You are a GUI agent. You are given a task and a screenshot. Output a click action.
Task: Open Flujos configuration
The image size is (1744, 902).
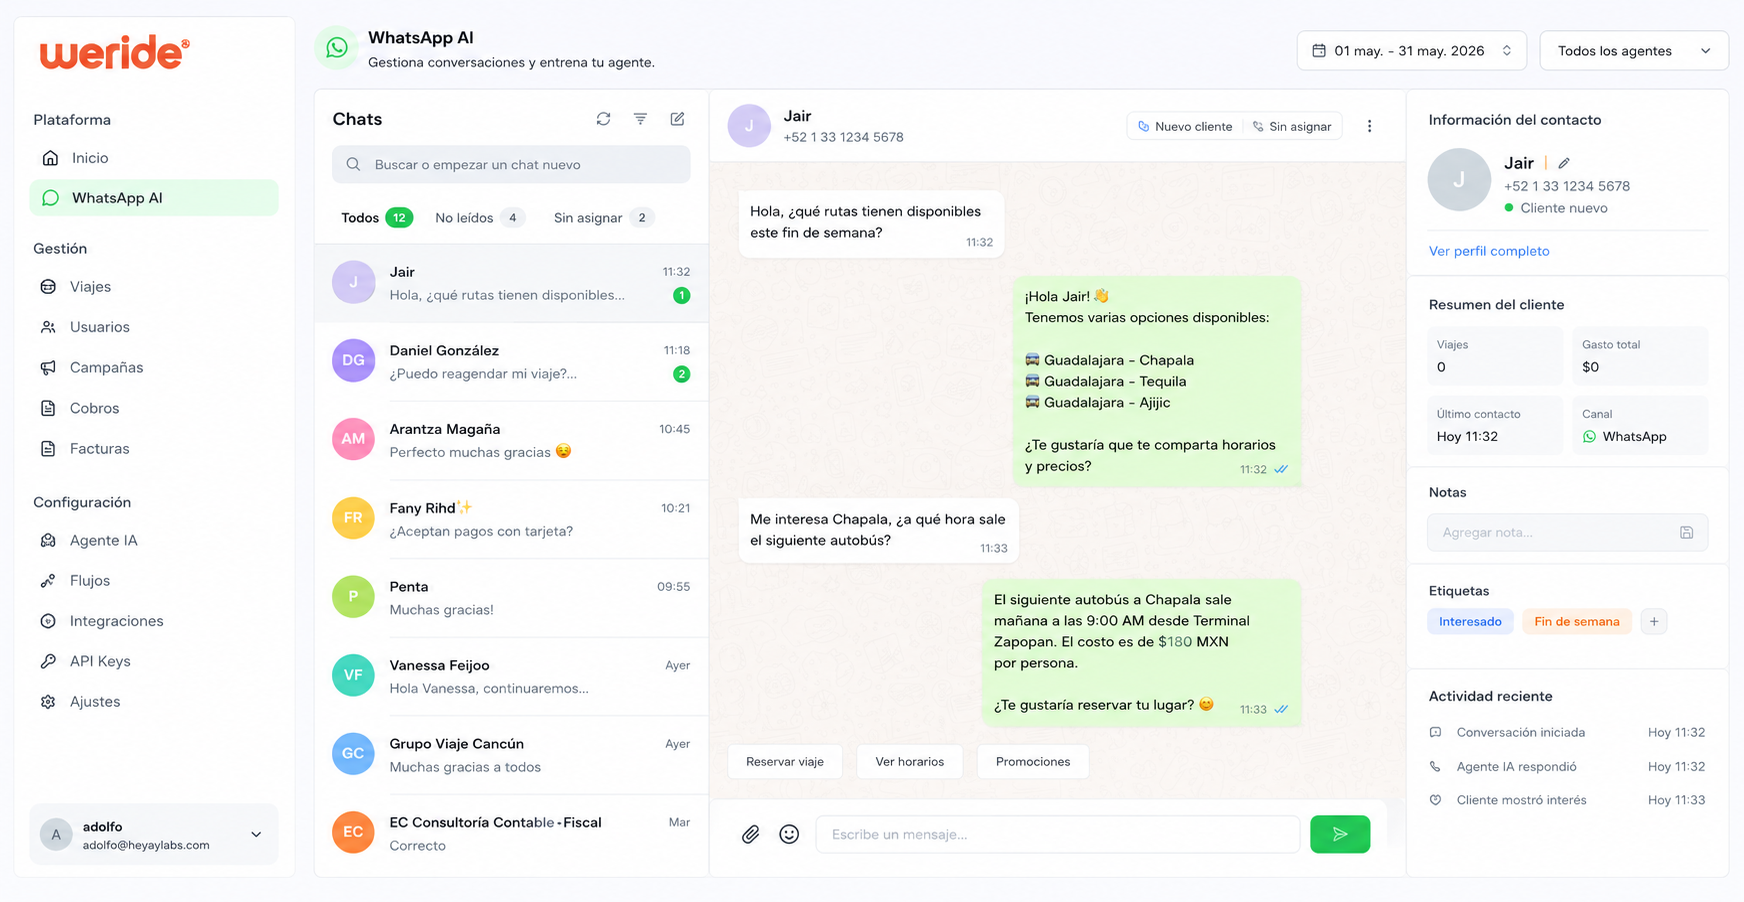154,581
